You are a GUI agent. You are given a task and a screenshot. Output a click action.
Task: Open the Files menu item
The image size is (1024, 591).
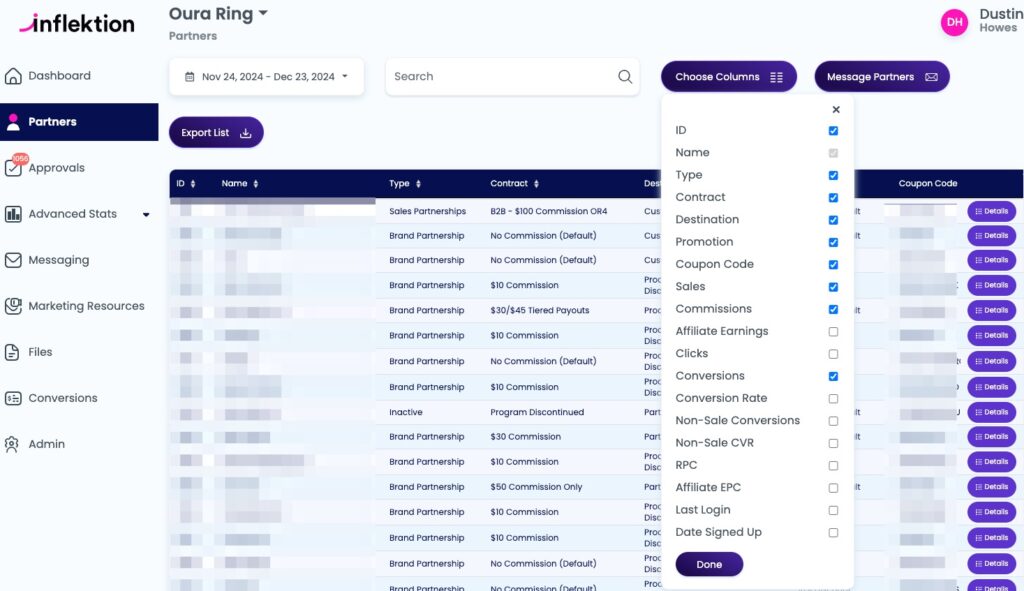tap(40, 352)
